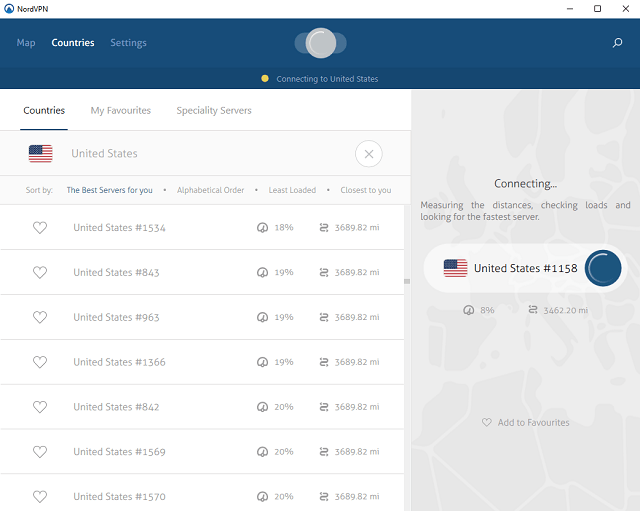640x511 pixels.
Task: Favourite United States #1534 heart icon
Action: (x=40, y=227)
